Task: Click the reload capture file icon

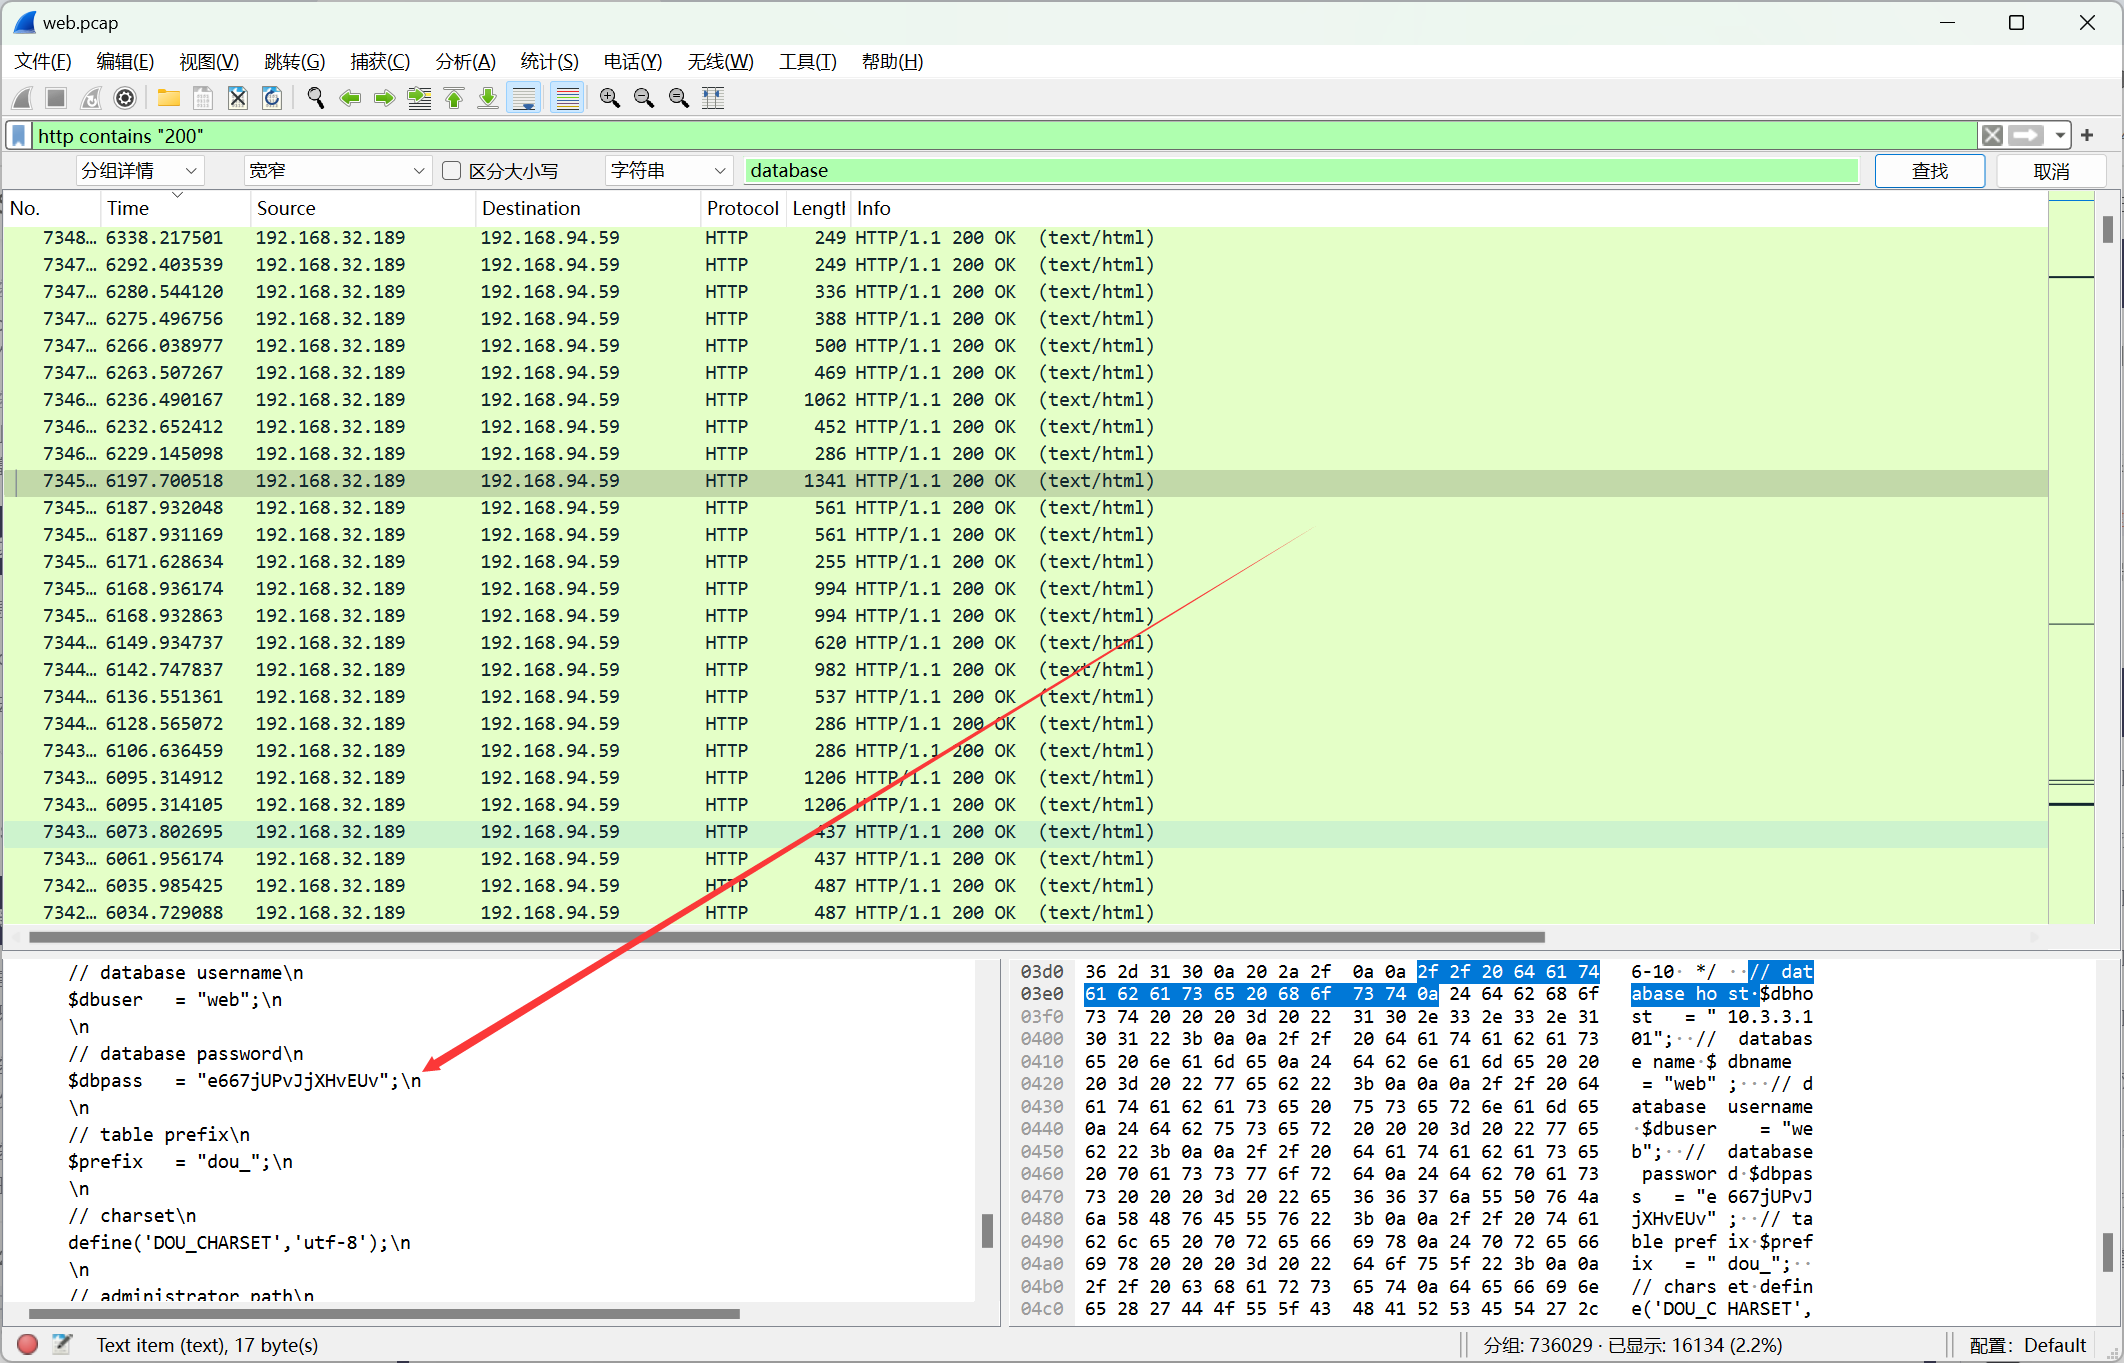Action: point(272,98)
